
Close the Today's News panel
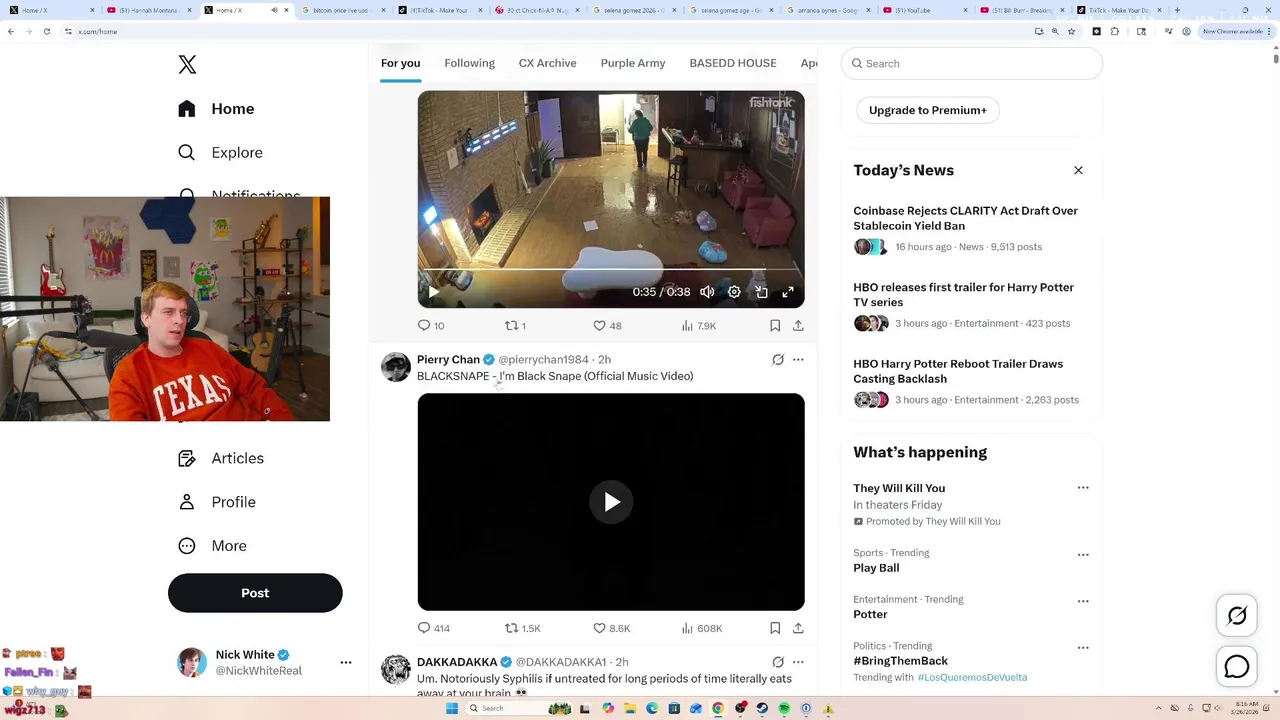(x=1078, y=170)
